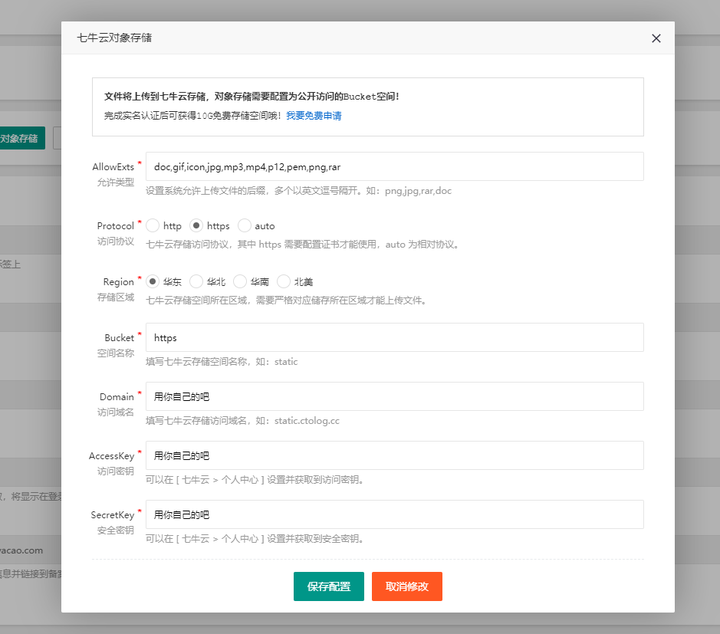Choose the 华南 region radio button

[240, 281]
